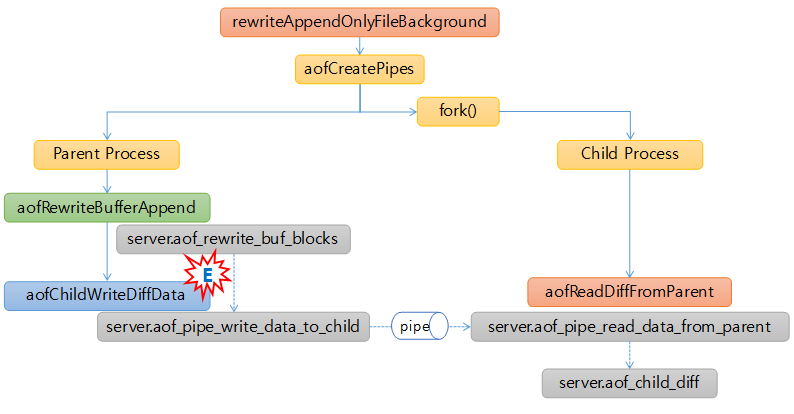Click the red starburst E marker
This screenshot has width=794, height=414.
click(x=207, y=275)
